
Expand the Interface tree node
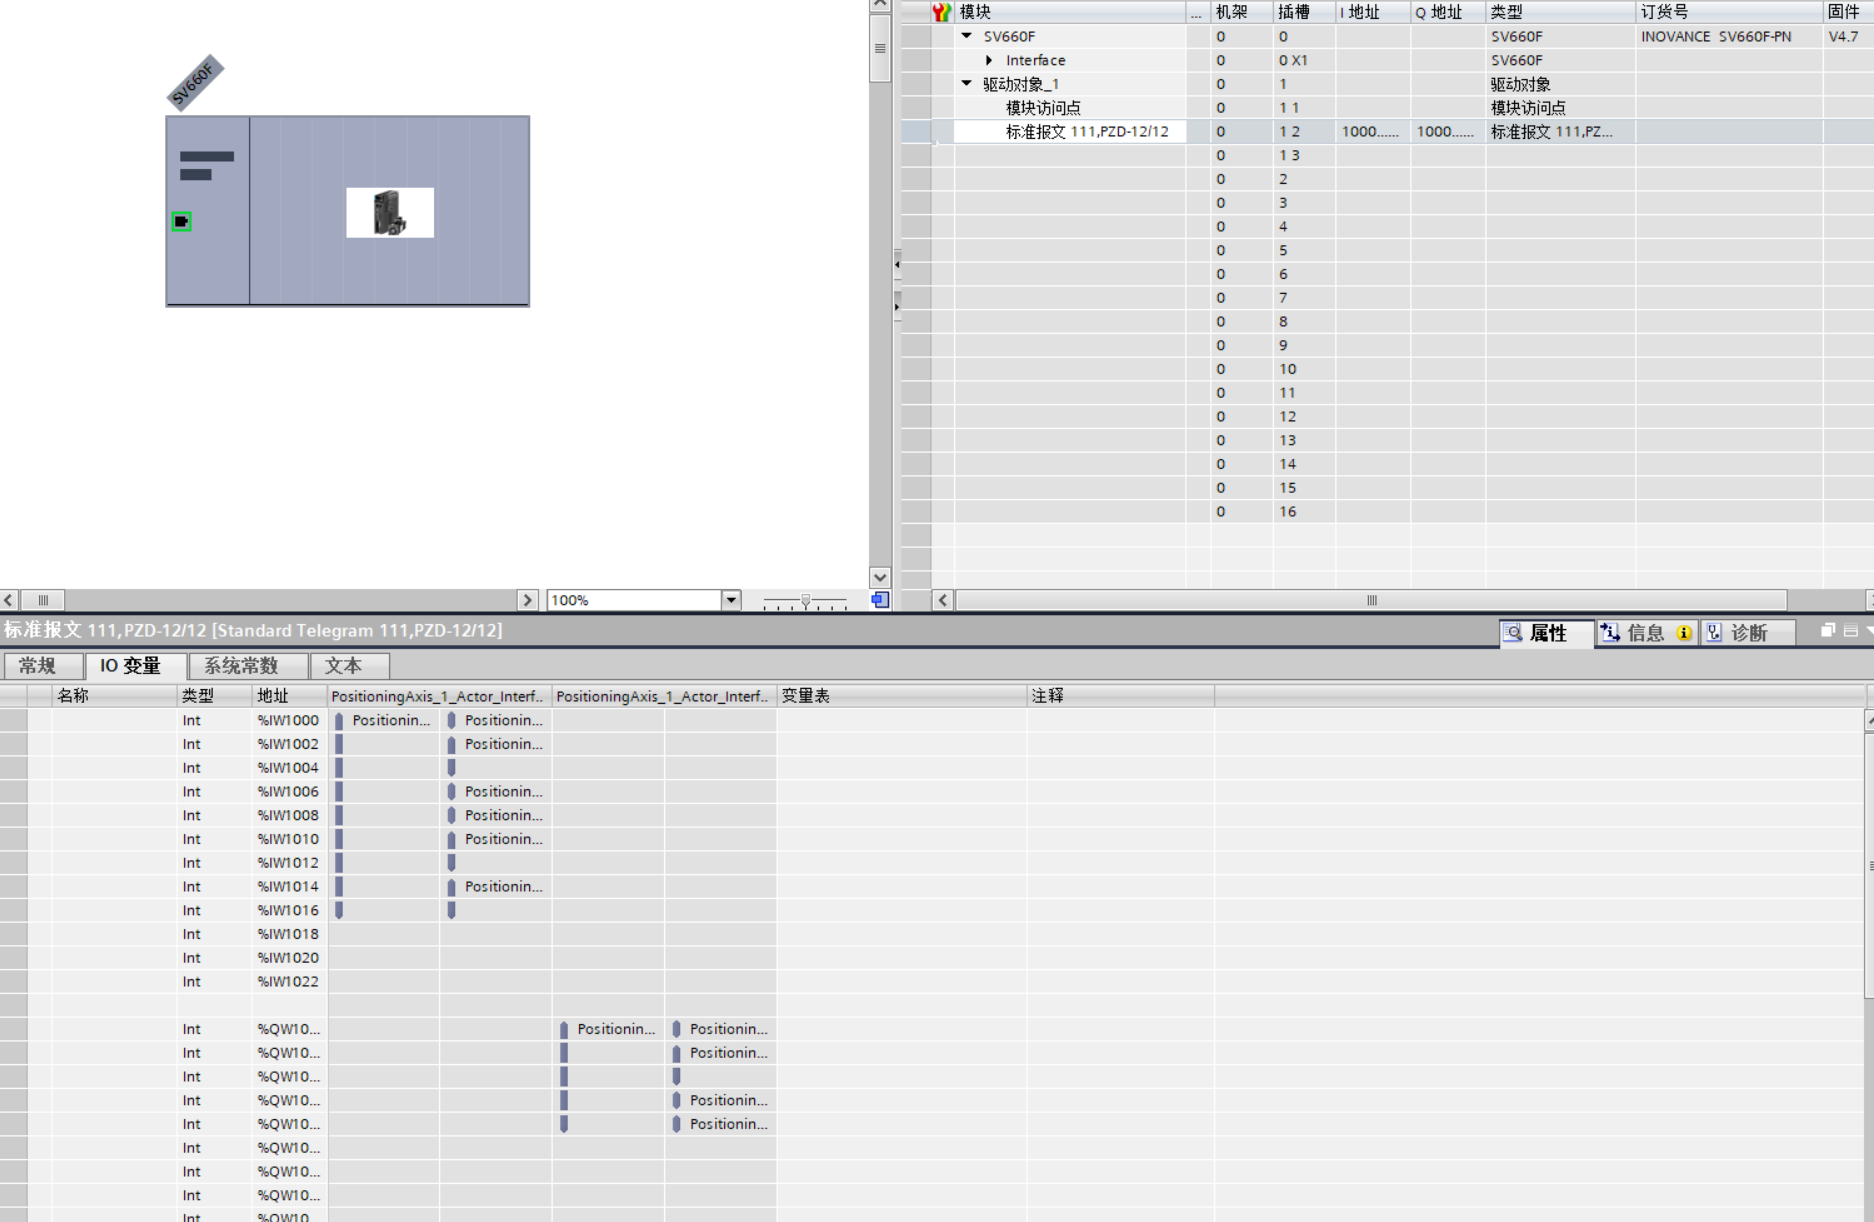(989, 60)
